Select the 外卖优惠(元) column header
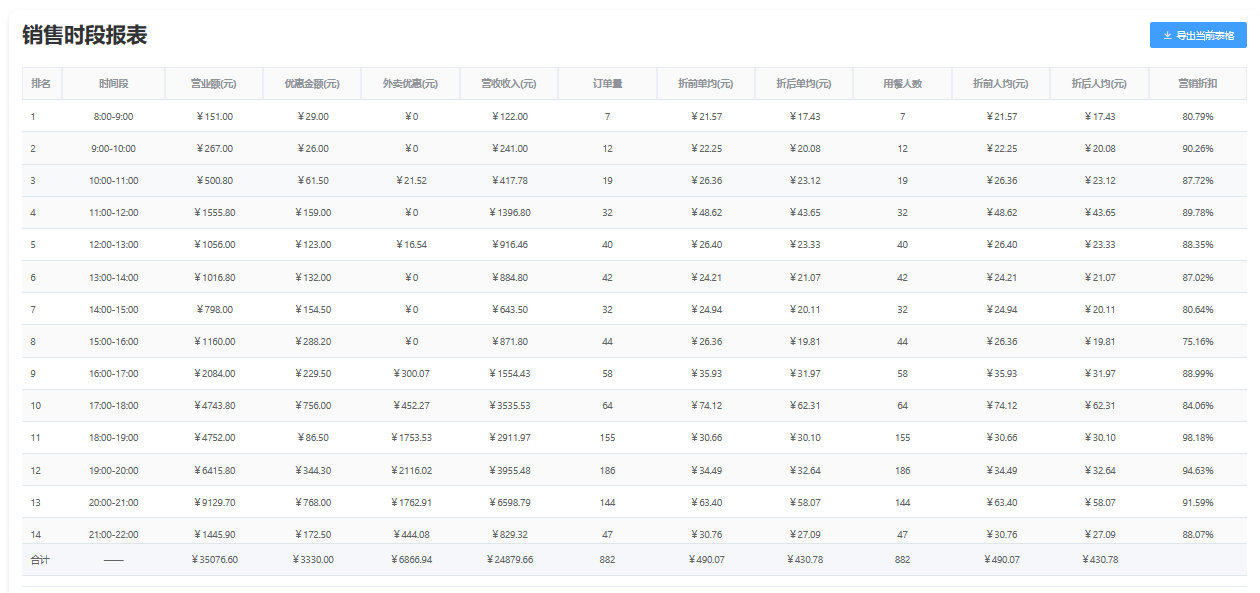 (410, 84)
